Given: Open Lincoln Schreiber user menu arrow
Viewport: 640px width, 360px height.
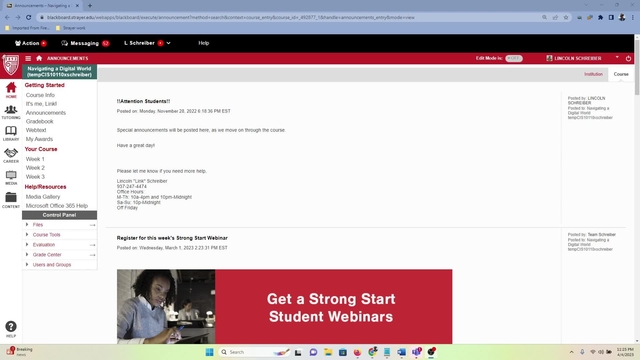Looking at the screenshot, I should [x=617, y=58].
